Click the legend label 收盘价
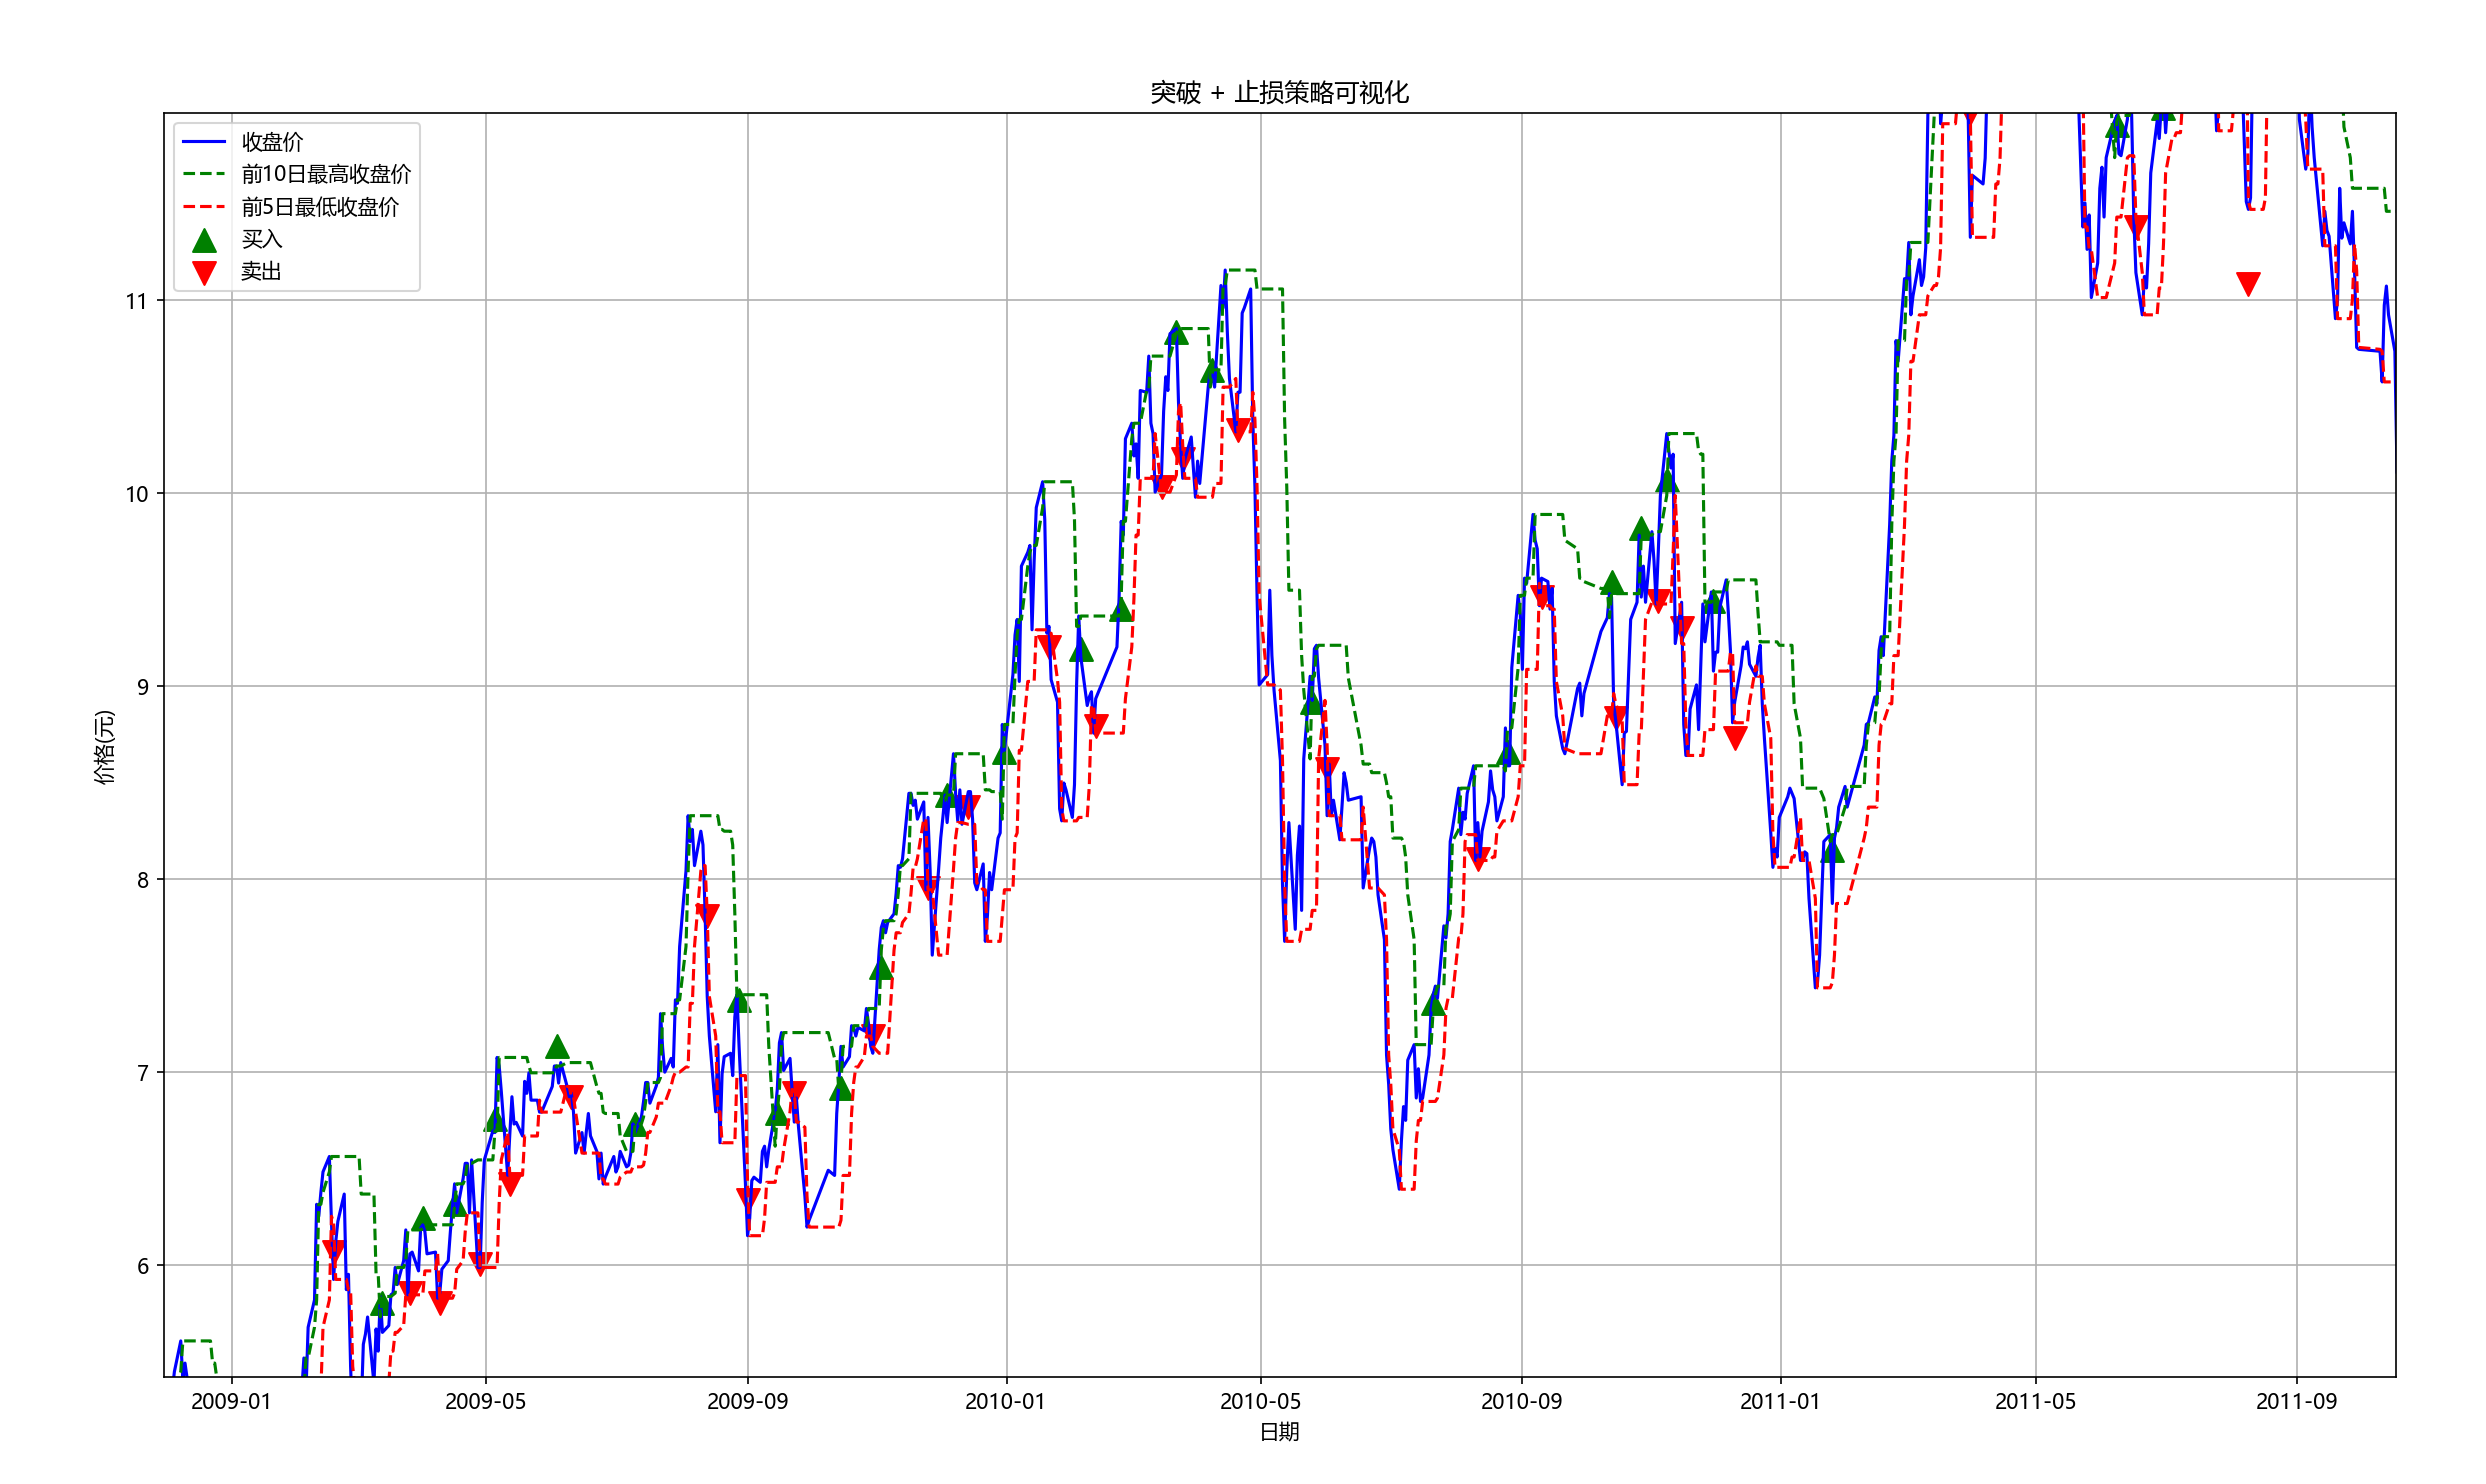This screenshot has width=2486, height=1484. (272, 142)
